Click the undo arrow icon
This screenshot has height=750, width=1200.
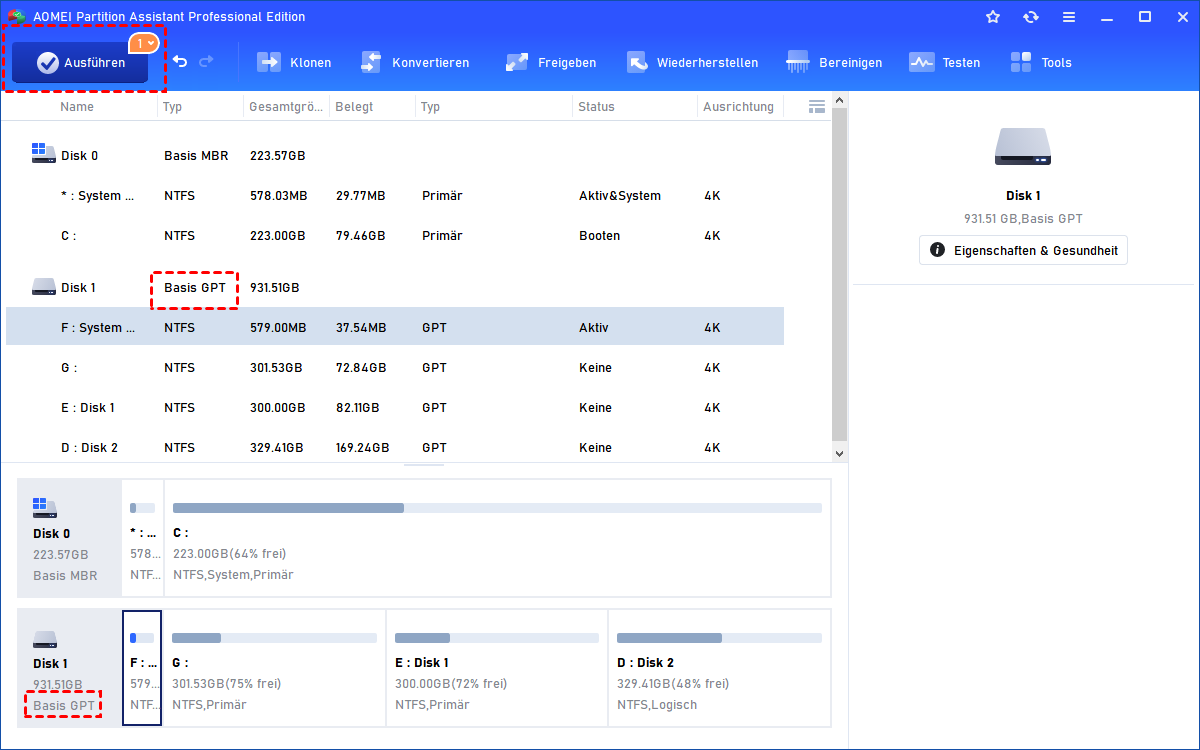(180, 62)
